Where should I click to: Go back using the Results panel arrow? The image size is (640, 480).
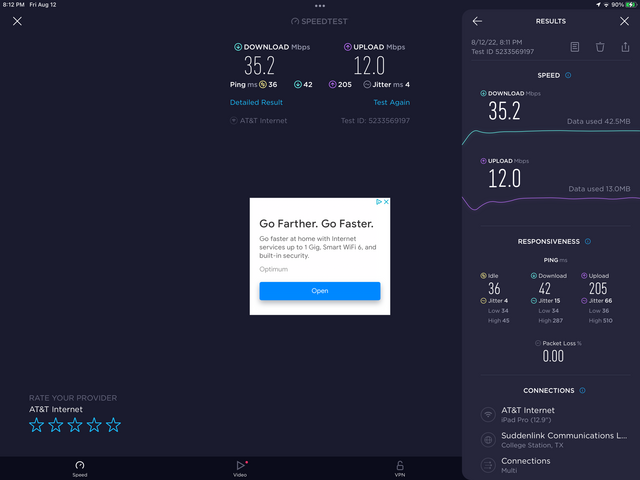477,21
